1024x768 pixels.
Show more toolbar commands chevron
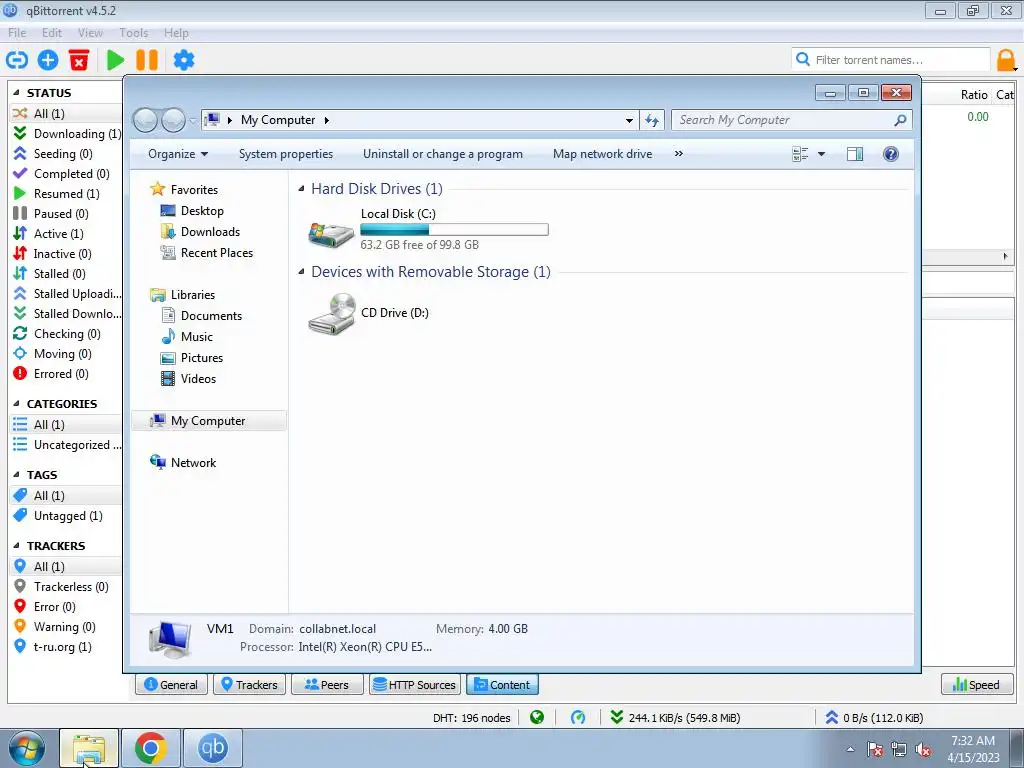[679, 154]
